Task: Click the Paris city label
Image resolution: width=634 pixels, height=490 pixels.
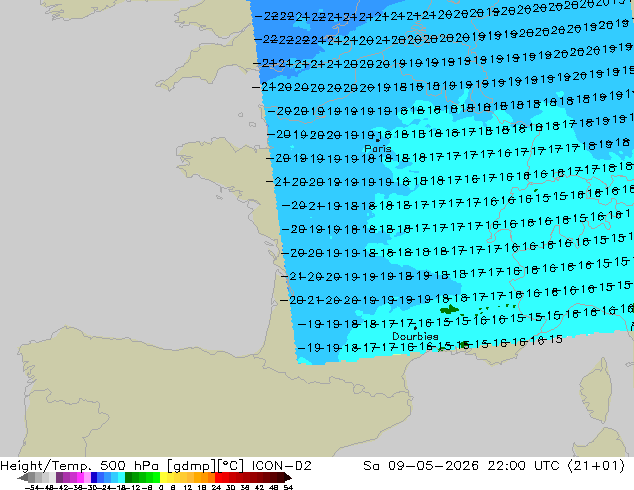Action: tap(378, 149)
